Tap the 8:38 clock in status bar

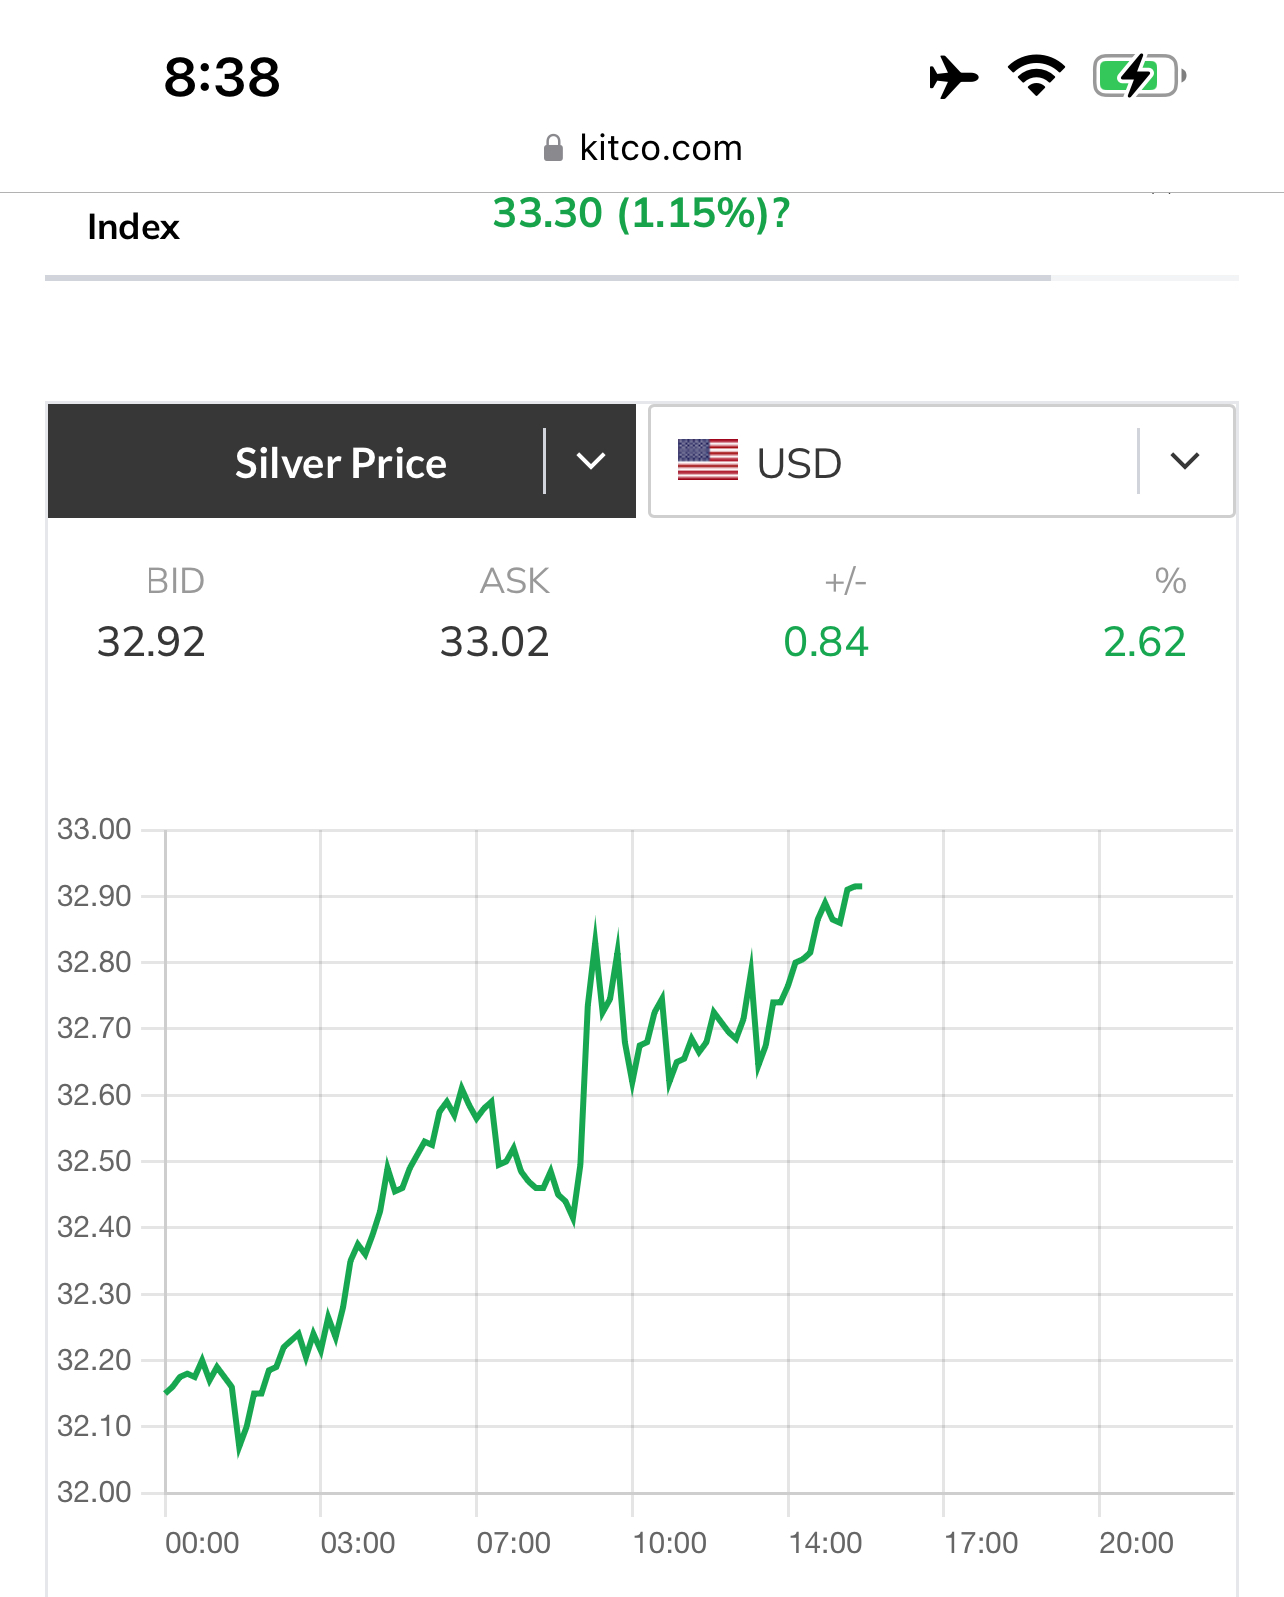coord(222,77)
